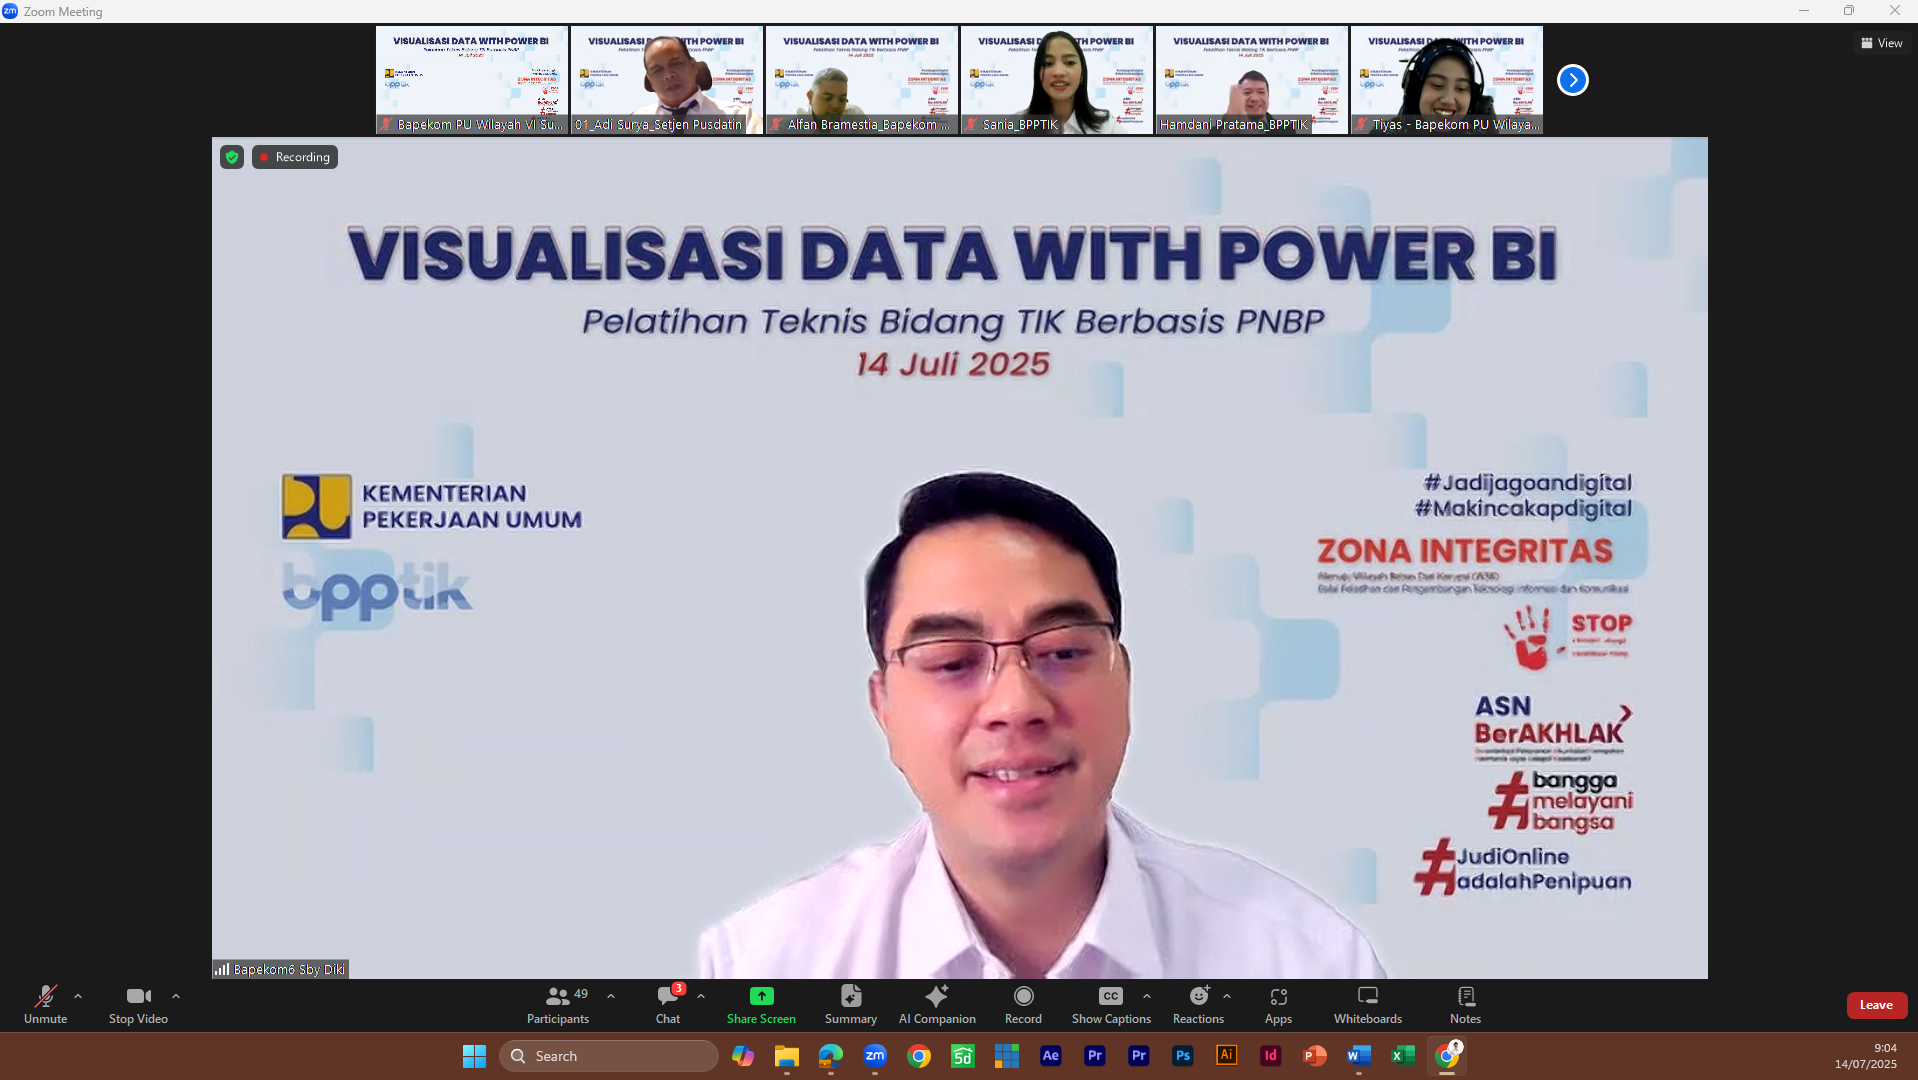
Task: Open the Windows Start menu
Action: pos(474,1056)
